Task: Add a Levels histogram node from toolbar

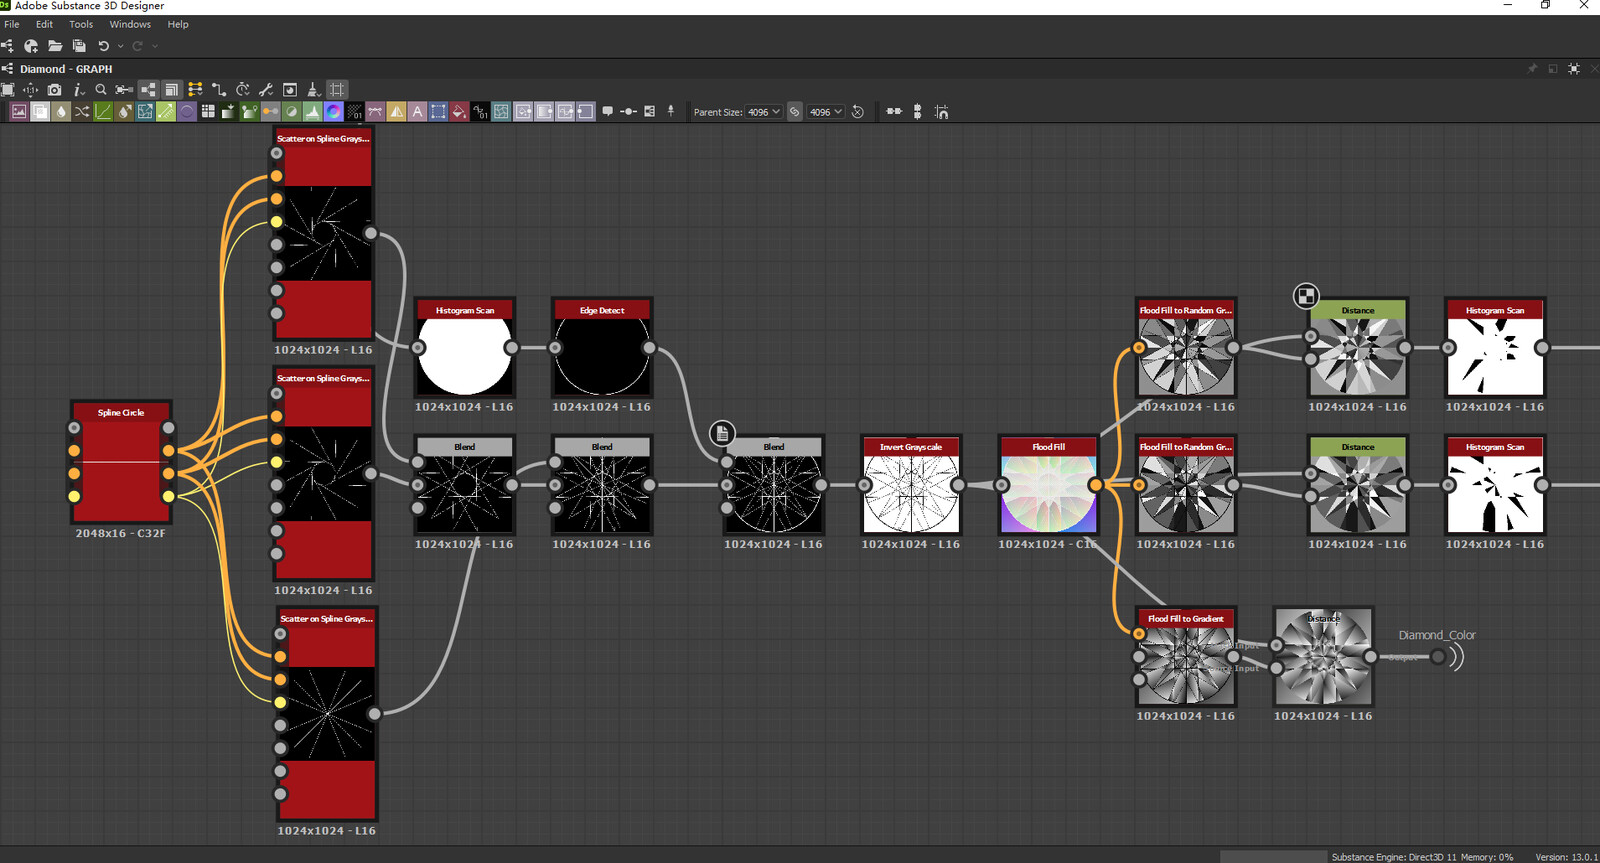Action: pos(313,111)
